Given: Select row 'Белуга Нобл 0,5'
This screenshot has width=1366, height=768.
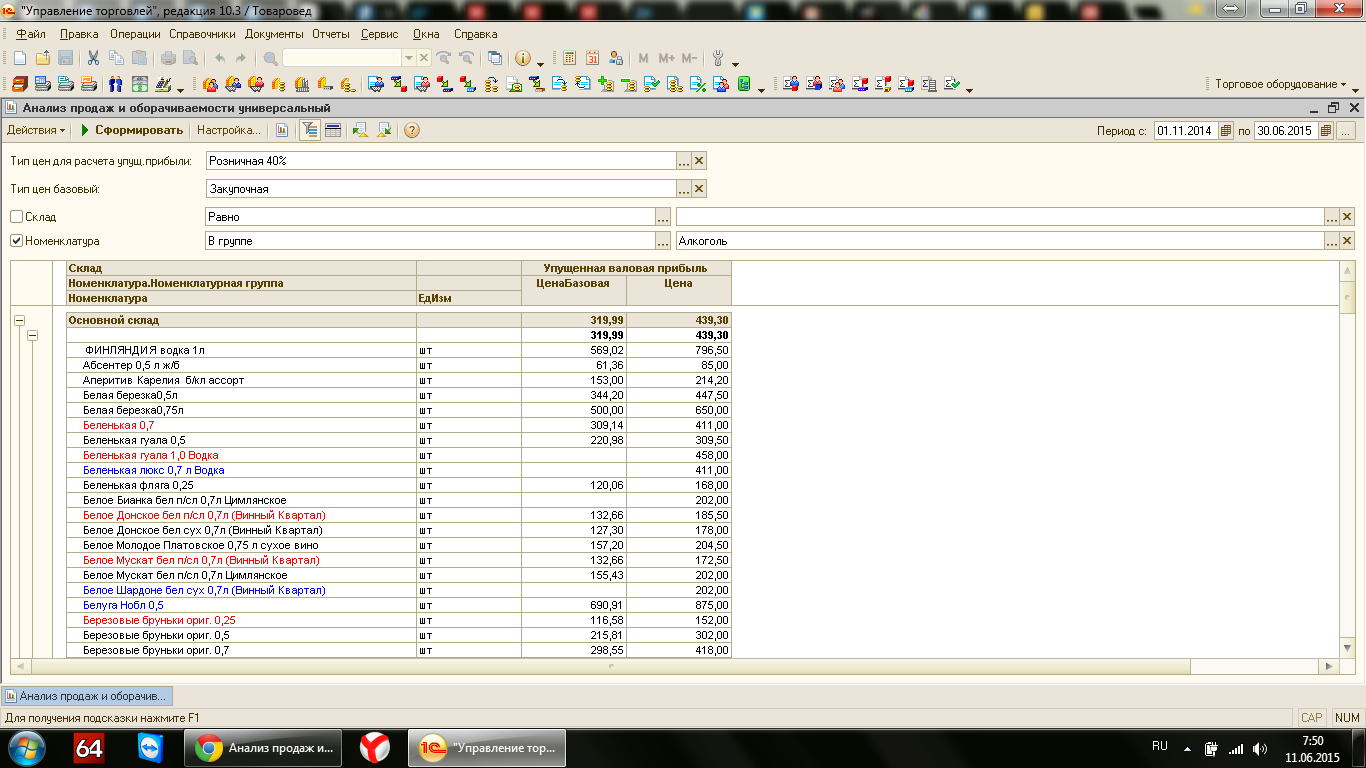Looking at the screenshot, I should tap(400, 605).
